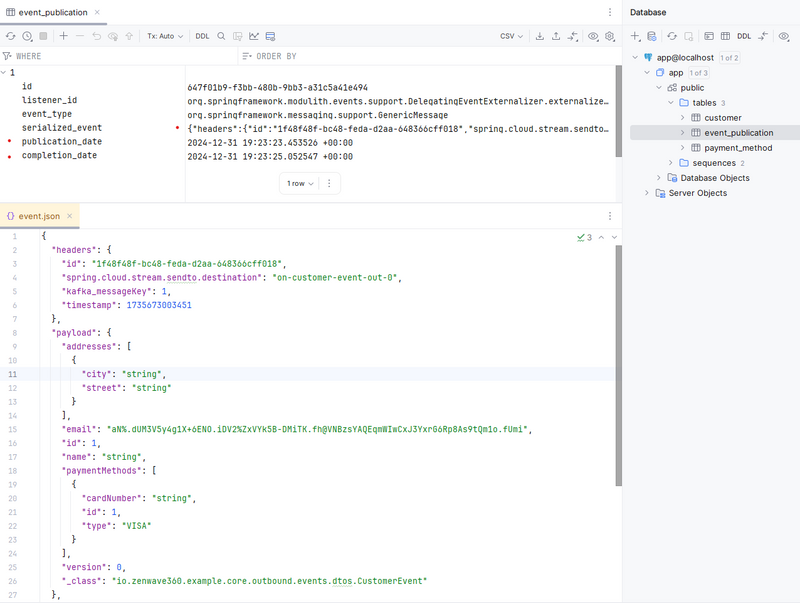
Task: Click the ORDER BY sort icon
Action: tap(247, 56)
